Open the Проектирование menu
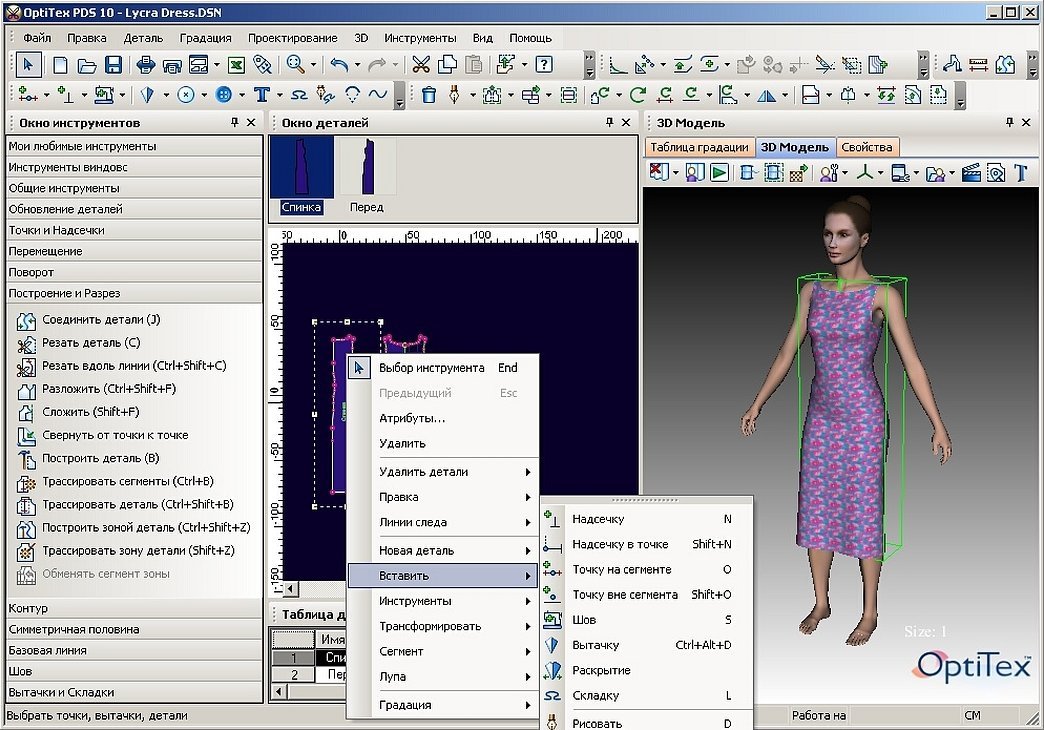 [x=293, y=38]
